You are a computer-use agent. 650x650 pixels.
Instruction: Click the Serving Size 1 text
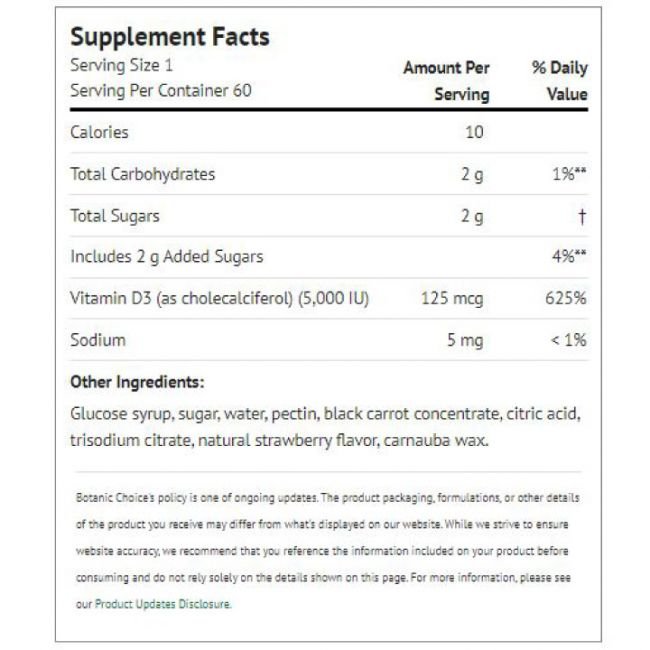point(117,67)
